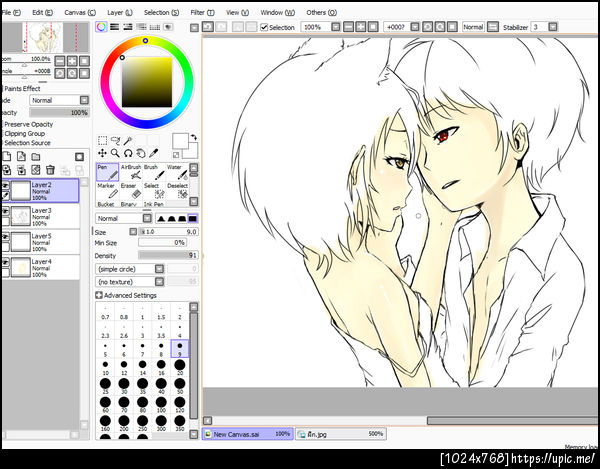Click the Navigator preview thumbnail
Viewport: 600px width, 469px height.
click(45, 37)
